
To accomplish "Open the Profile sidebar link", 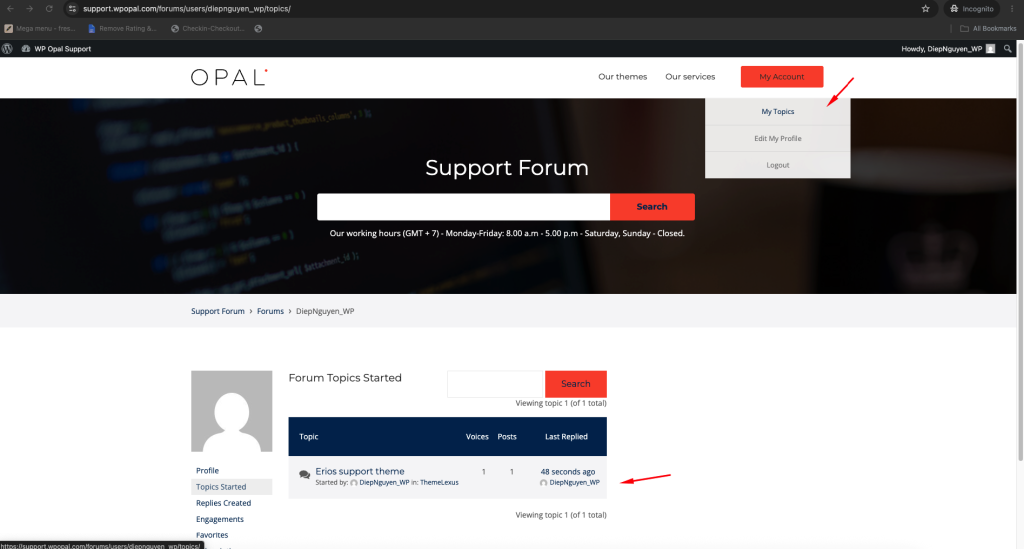I will [x=207, y=471].
